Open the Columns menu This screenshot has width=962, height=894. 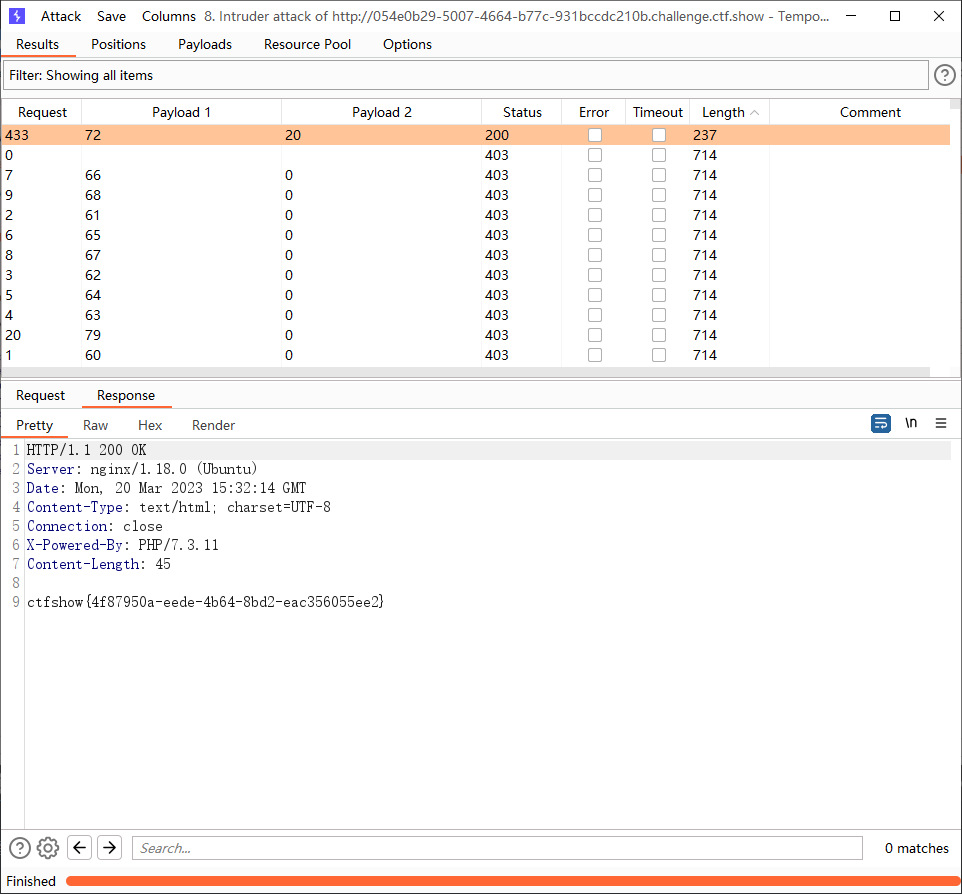click(169, 17)
